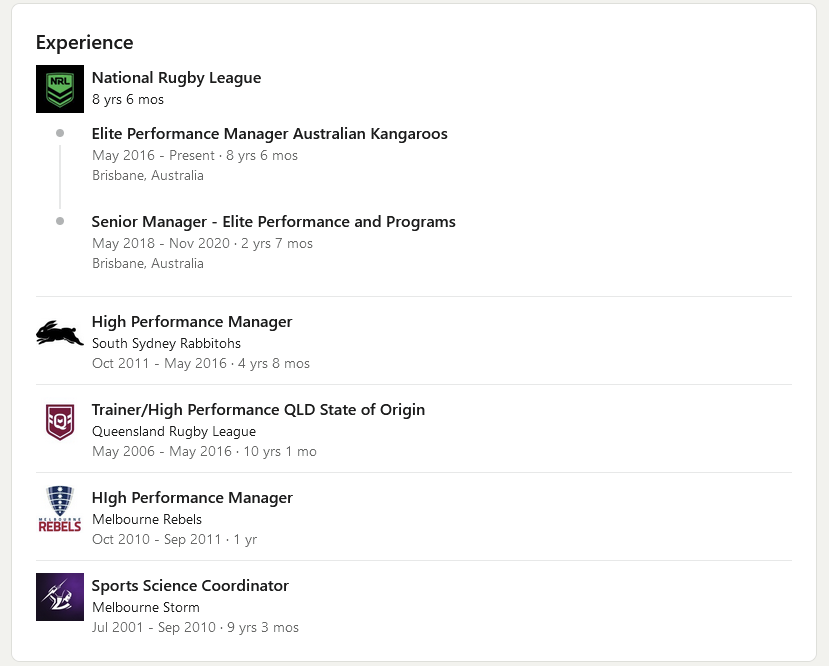The image size is (829, 666).
Task: Open National Rugby League company link
Action: tap(177, 78)
